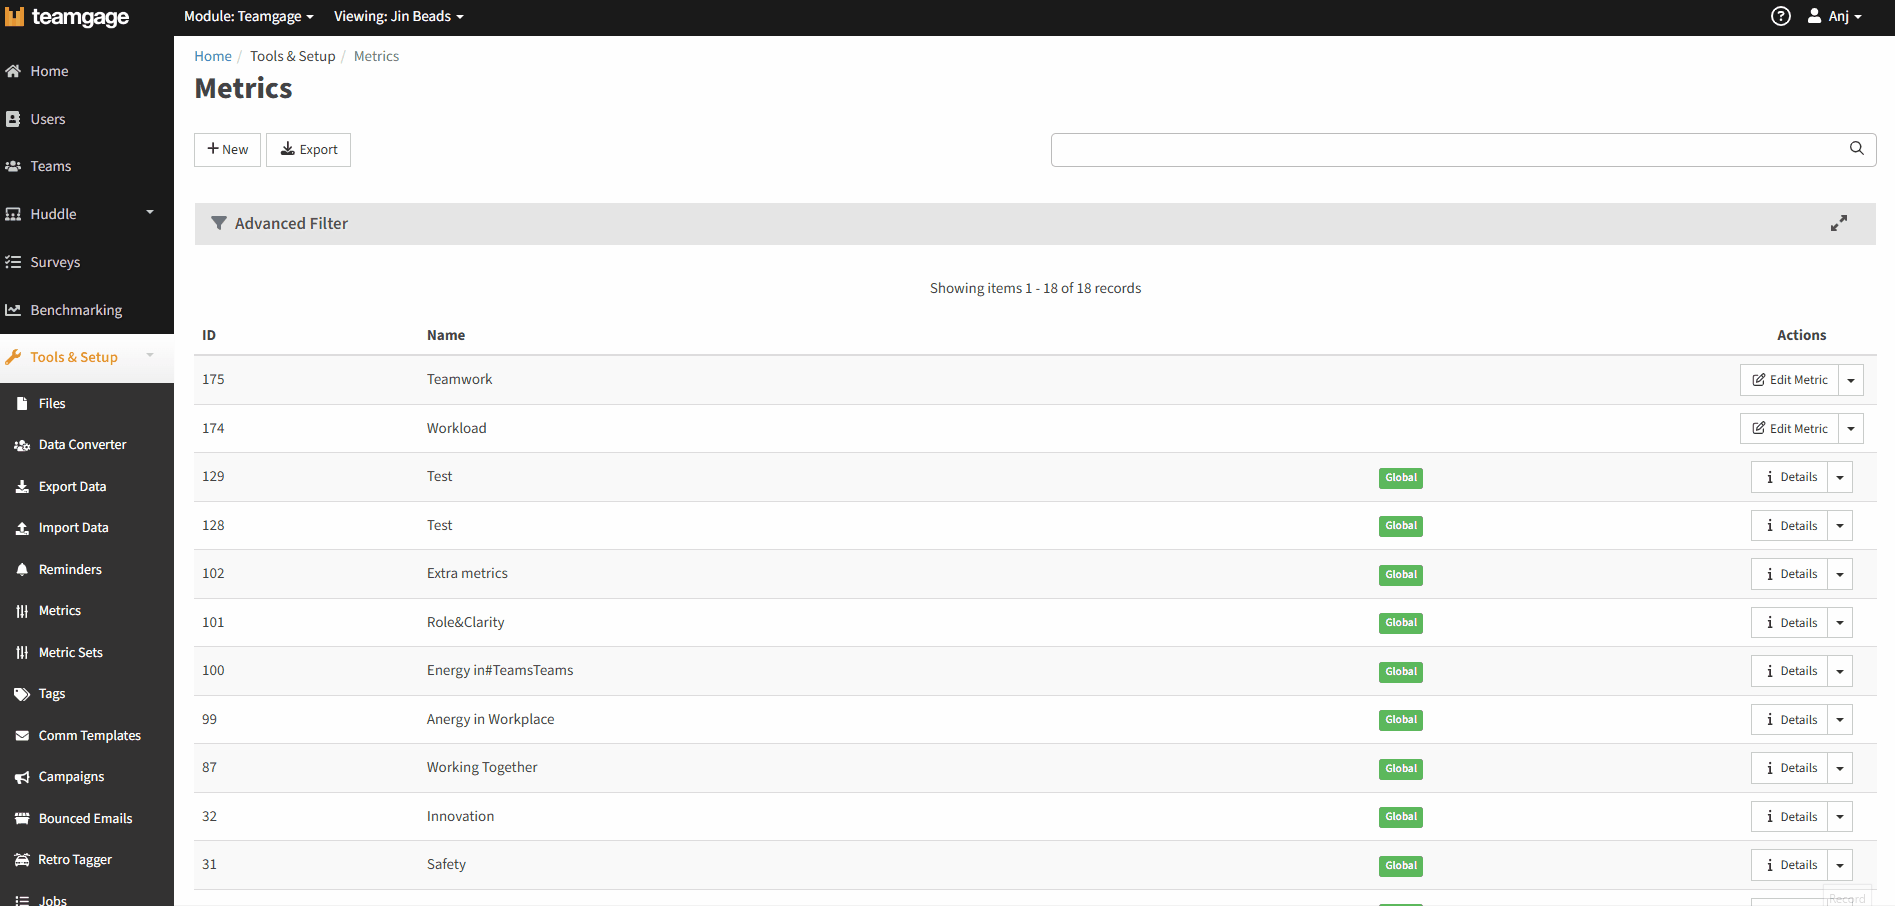Click the Data Converter icon
This screenshot has width=1895, height=906.
coord(22,445)
